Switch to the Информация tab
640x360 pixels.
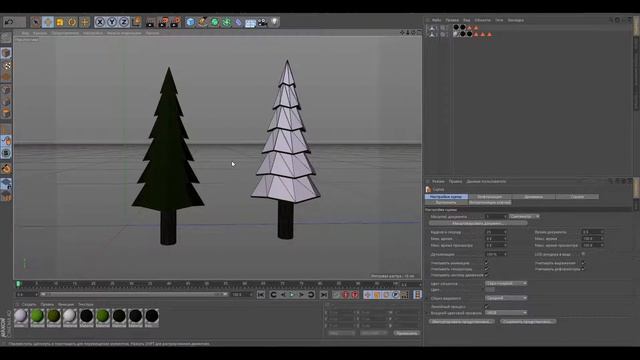point(490,197)
